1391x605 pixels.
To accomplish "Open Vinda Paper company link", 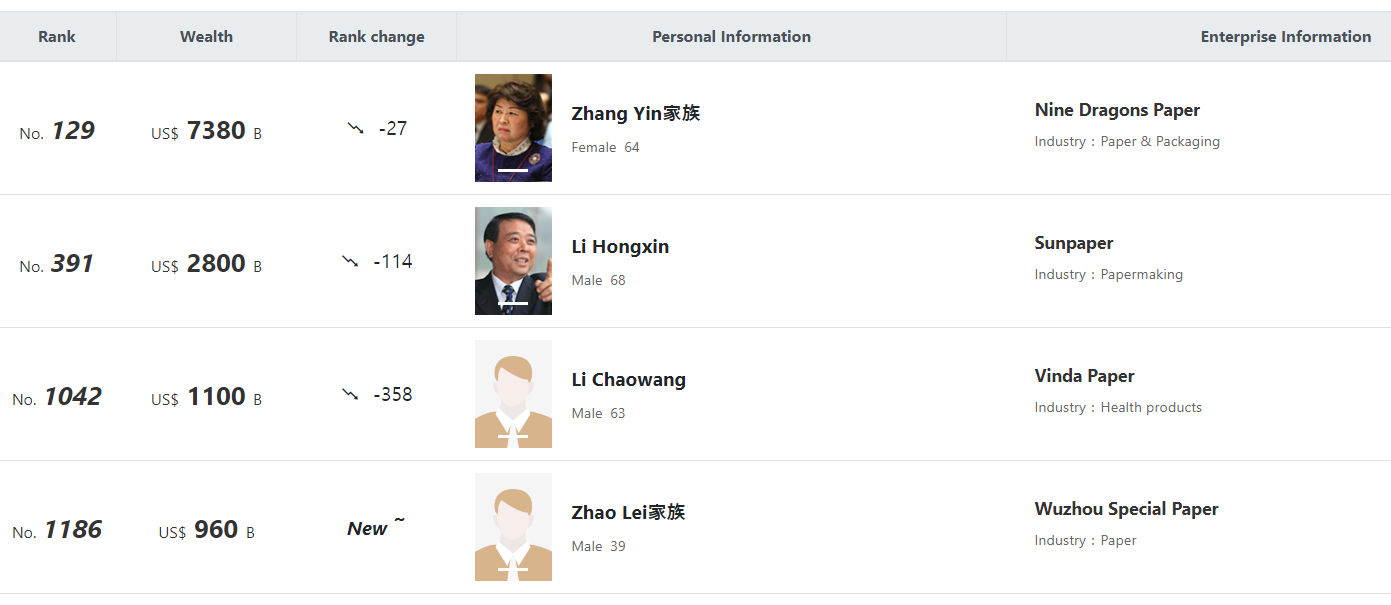I will pos(1084,376).
